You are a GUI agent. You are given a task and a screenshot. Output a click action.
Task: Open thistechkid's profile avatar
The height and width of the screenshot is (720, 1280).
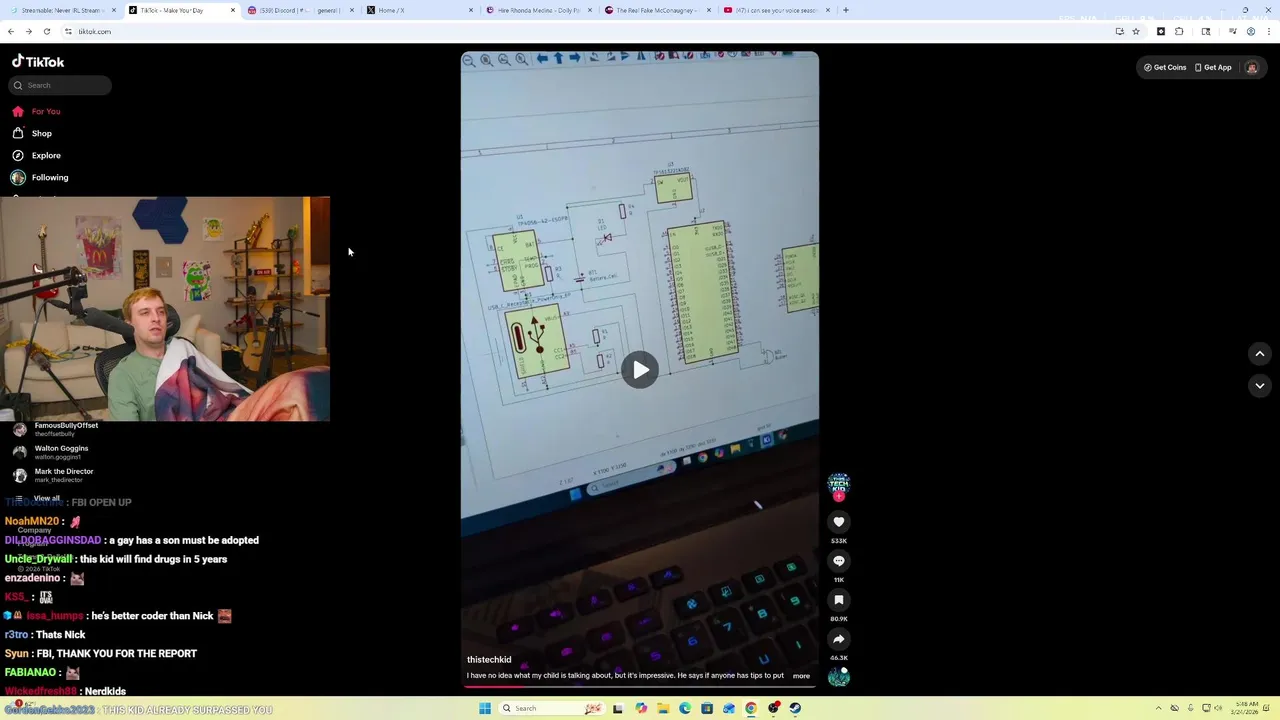839,484
